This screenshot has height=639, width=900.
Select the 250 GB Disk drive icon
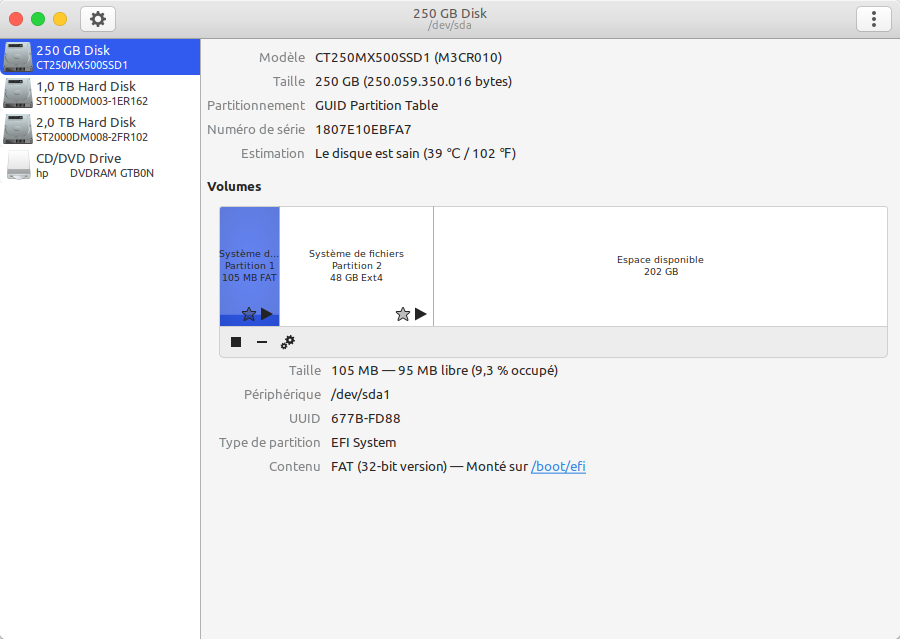point(18,57)
